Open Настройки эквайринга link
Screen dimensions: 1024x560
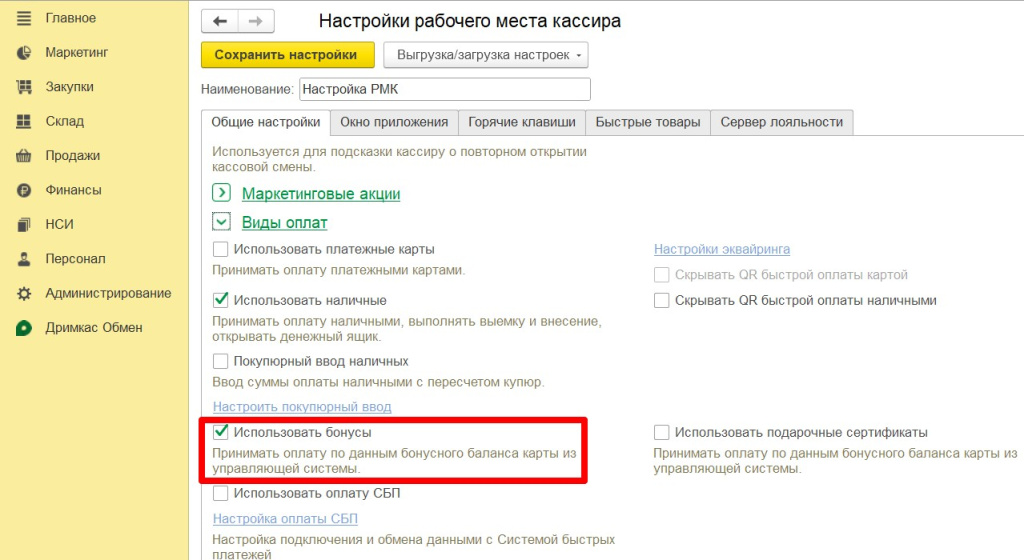click(x=722, y=249)
